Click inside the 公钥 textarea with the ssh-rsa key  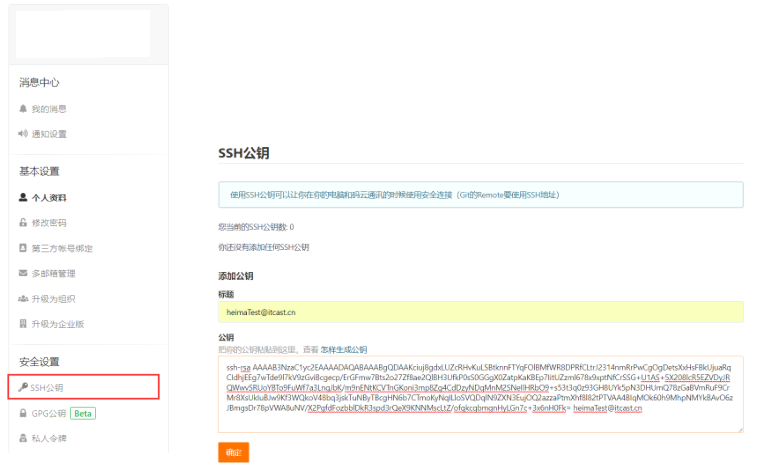coord(481,394)
